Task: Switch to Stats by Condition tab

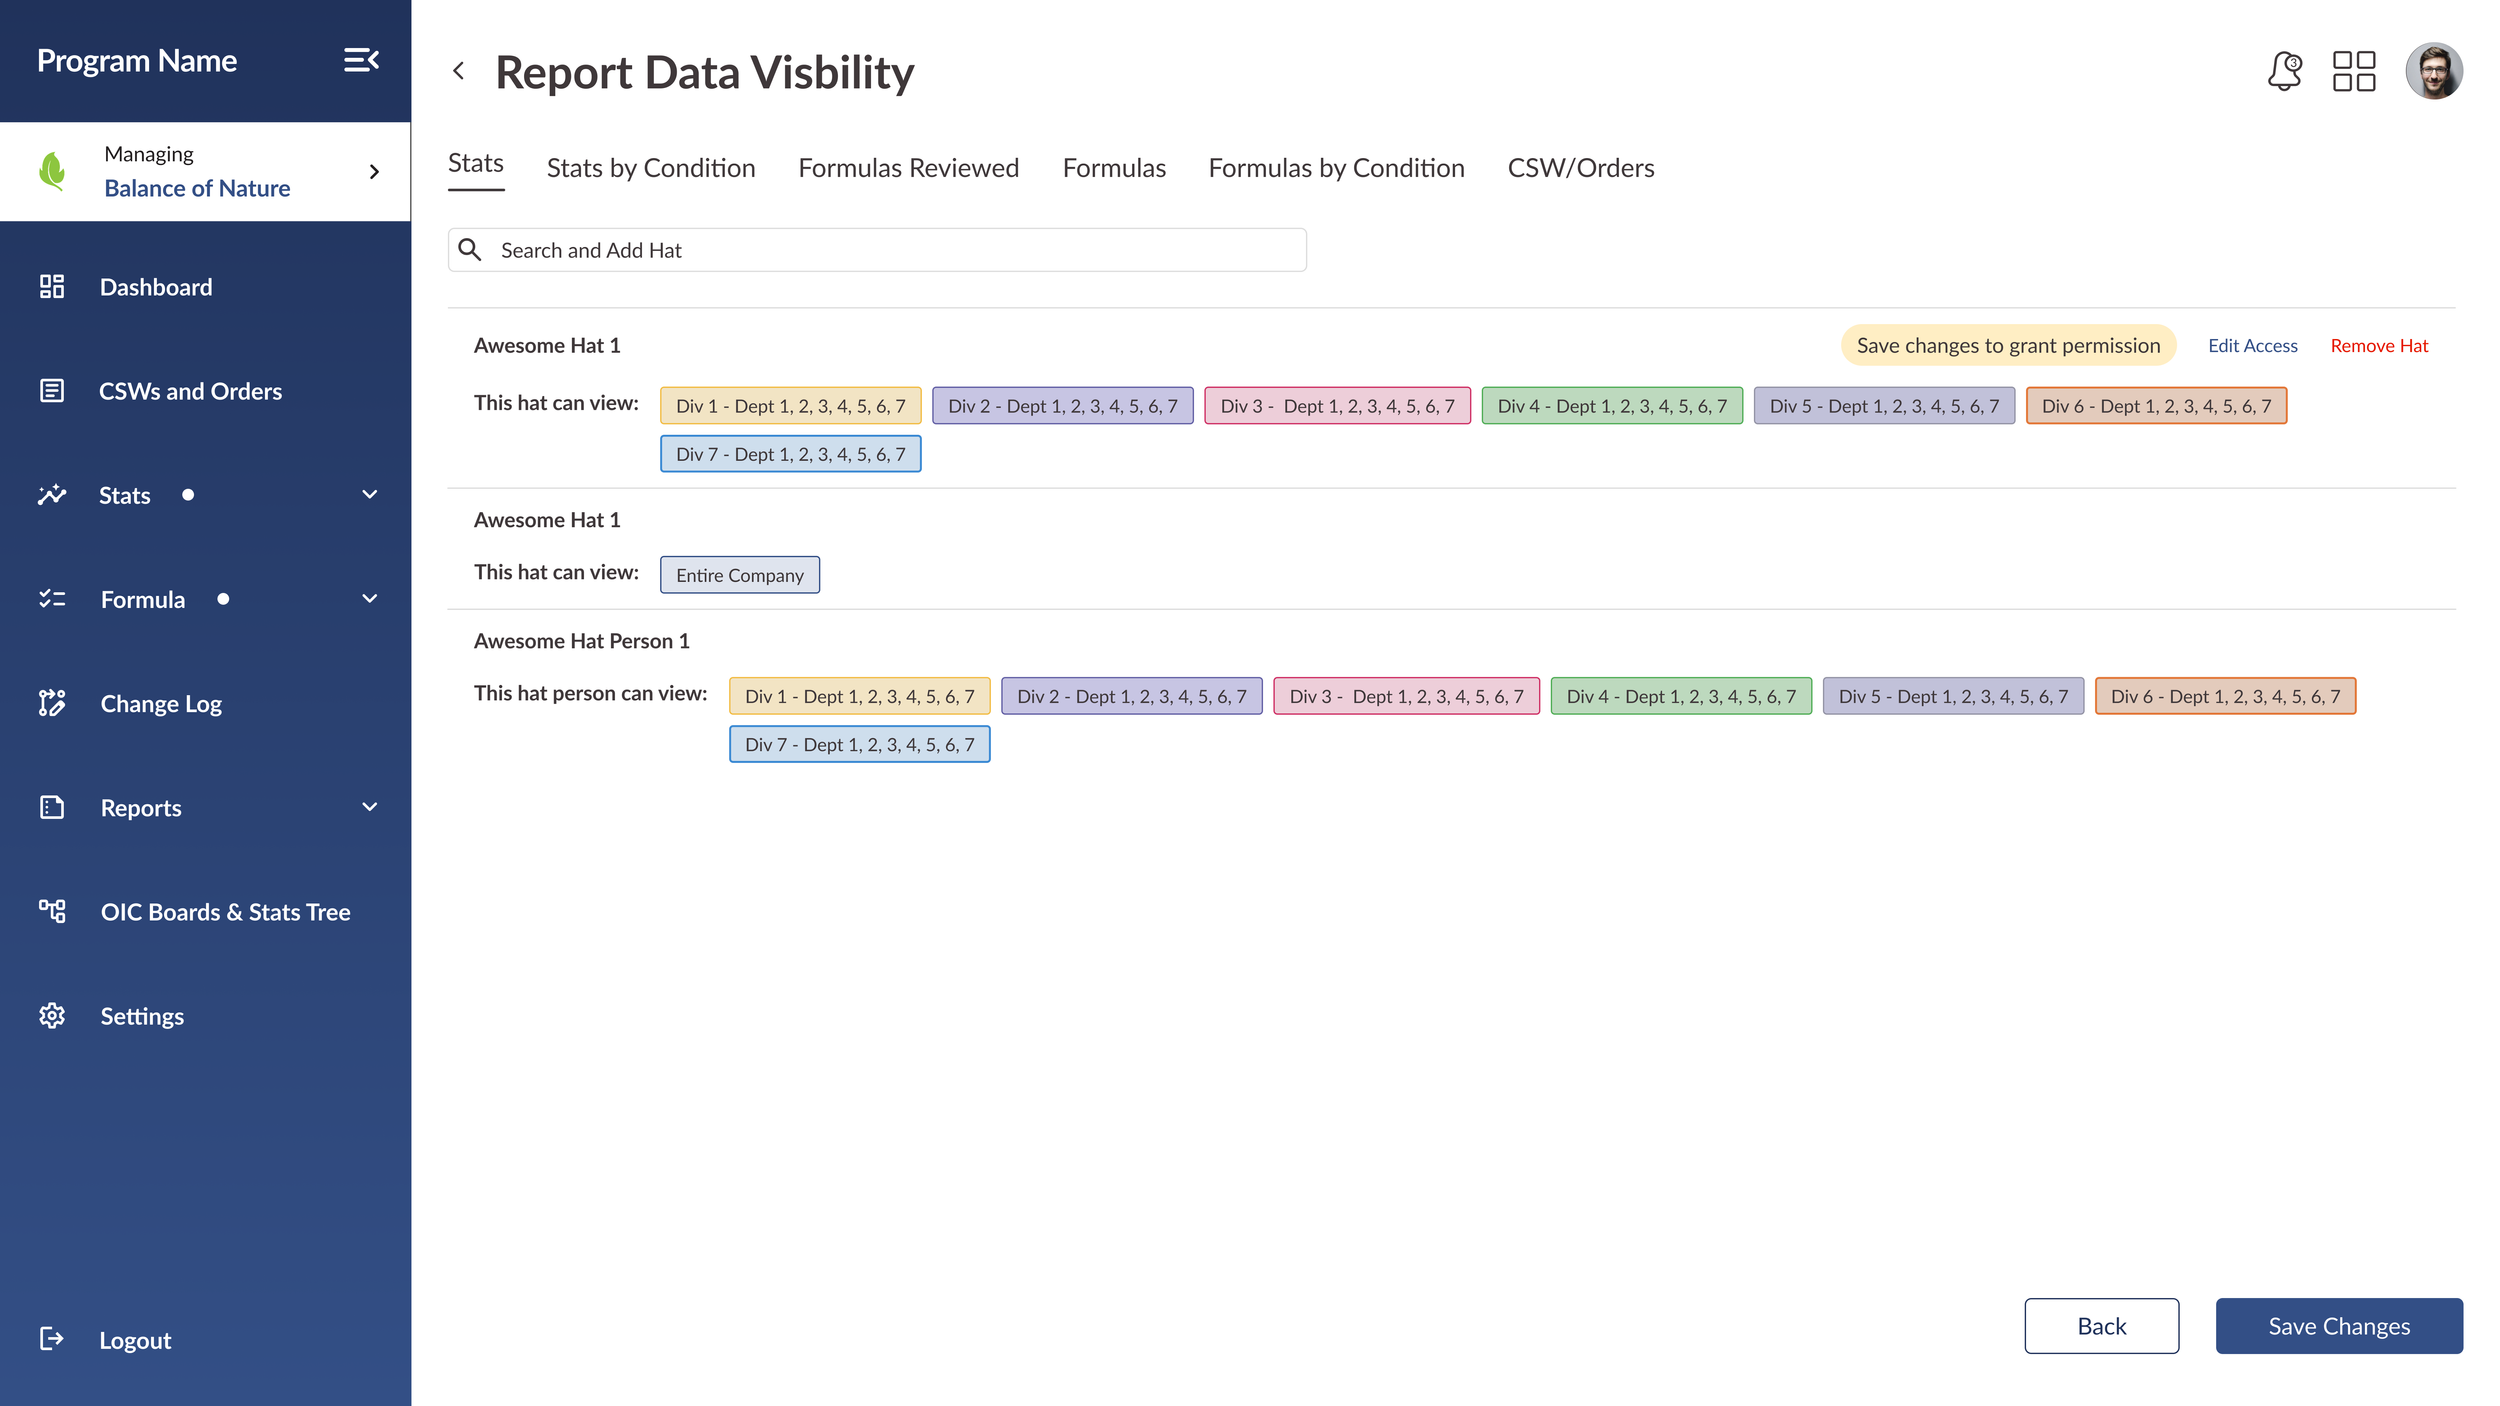Action: click(650, 168)
